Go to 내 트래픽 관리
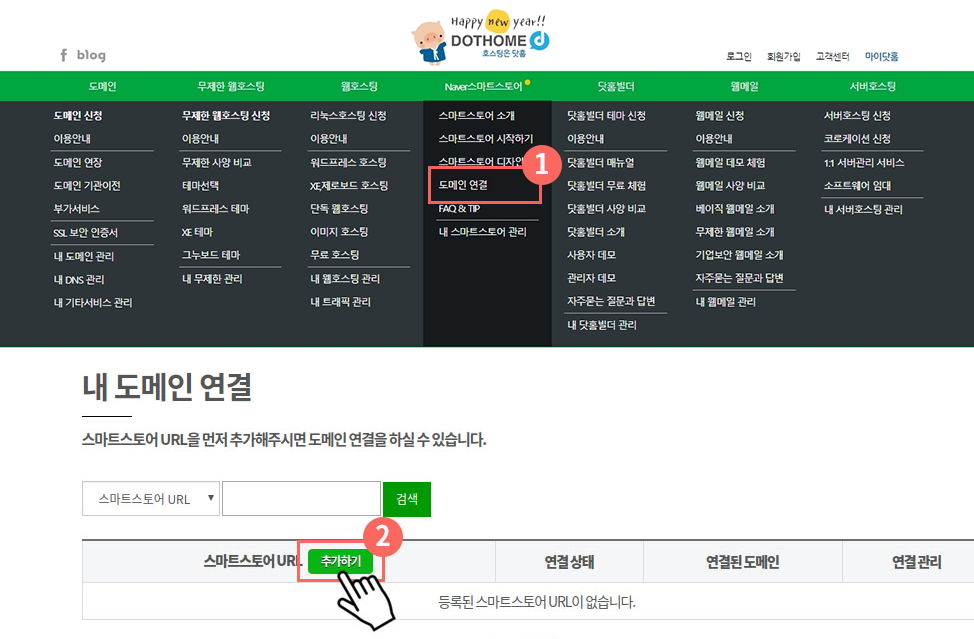Image resolution: width=974 pixels, height=639 pixels. coord(340,302)
